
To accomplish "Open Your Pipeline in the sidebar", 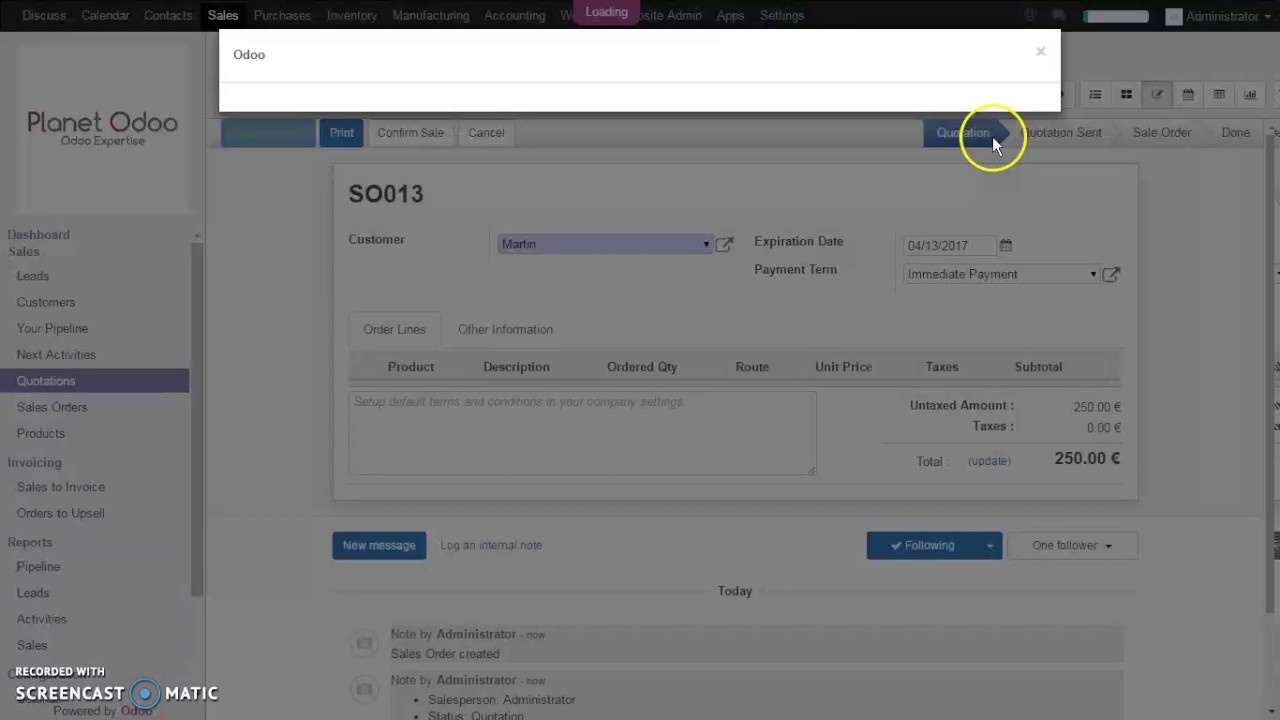I will (52, 328).
